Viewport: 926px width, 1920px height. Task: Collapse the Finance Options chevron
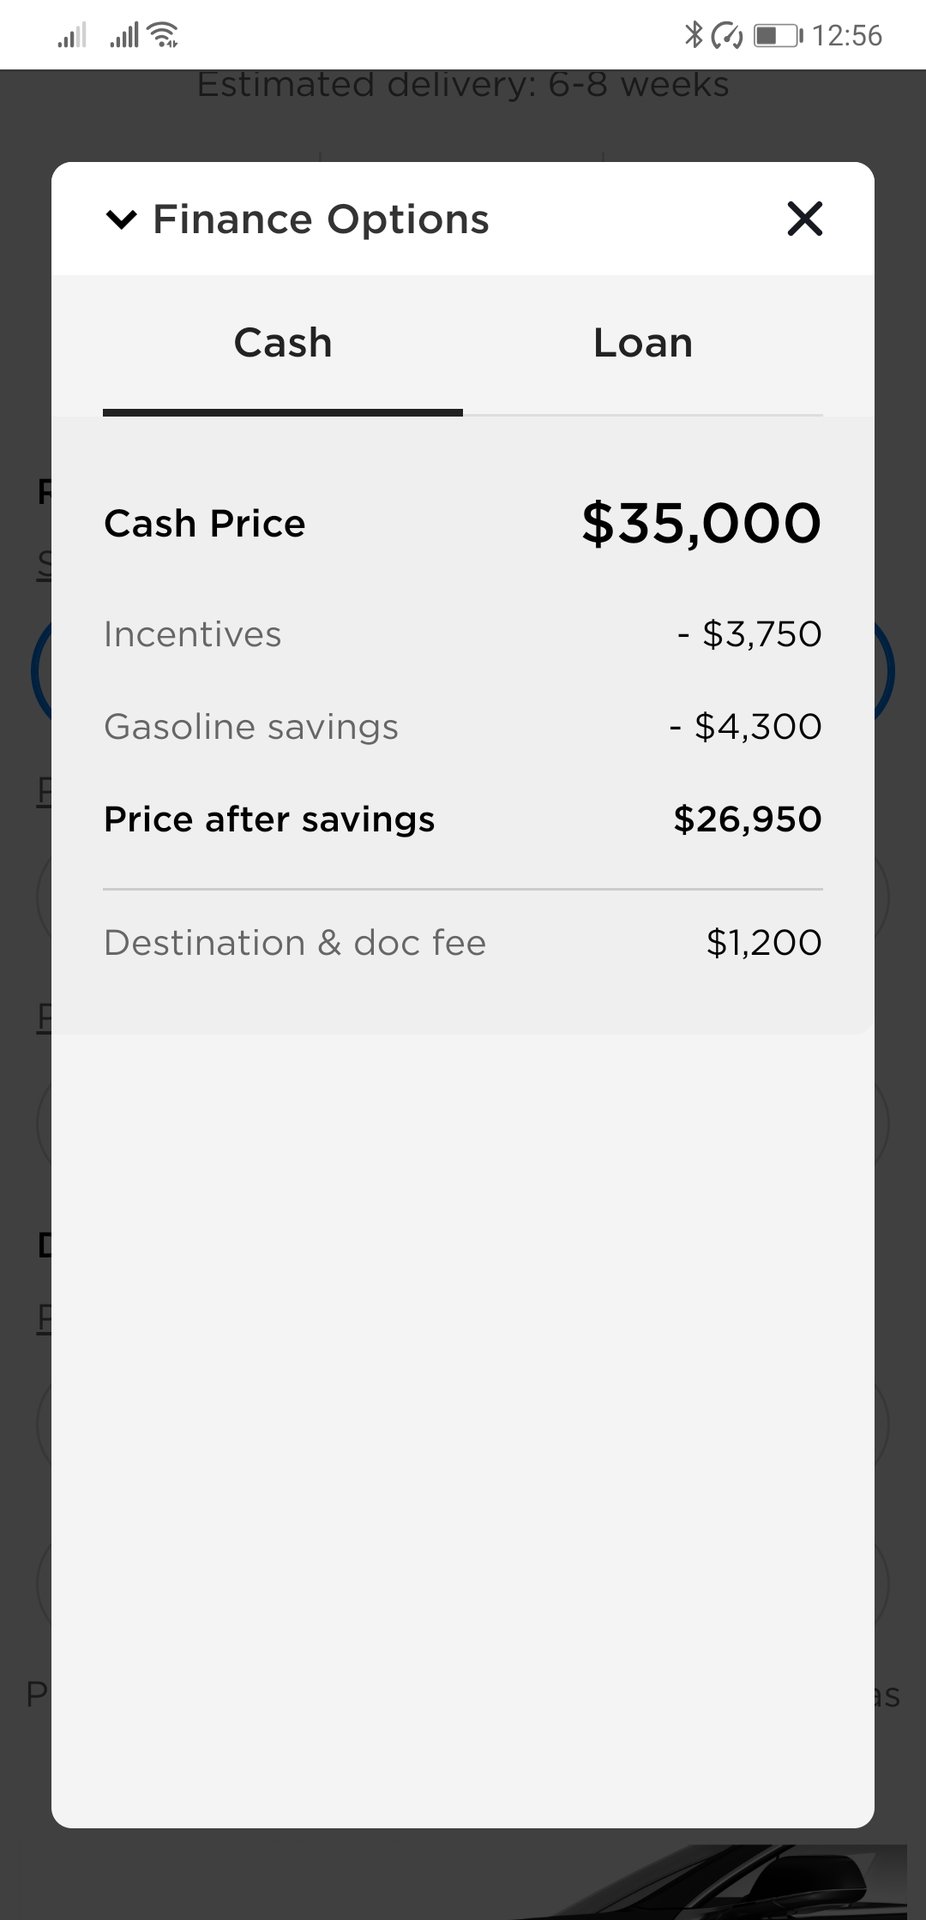(x=121, y=219)
